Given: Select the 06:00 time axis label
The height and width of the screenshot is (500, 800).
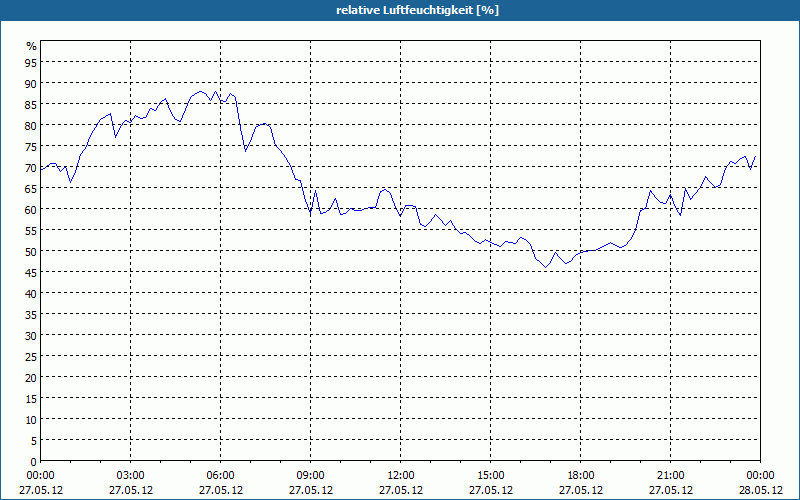Looking at the screenshot, I should [x=220, y=476].
